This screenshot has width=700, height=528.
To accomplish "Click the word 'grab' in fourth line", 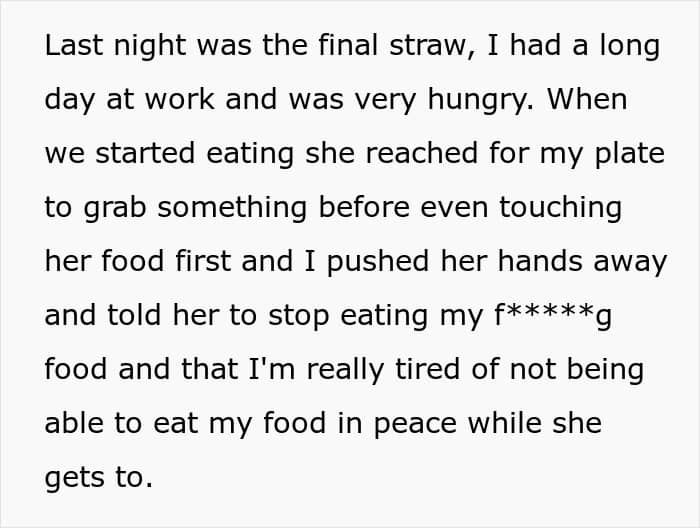I will (115, 208).
